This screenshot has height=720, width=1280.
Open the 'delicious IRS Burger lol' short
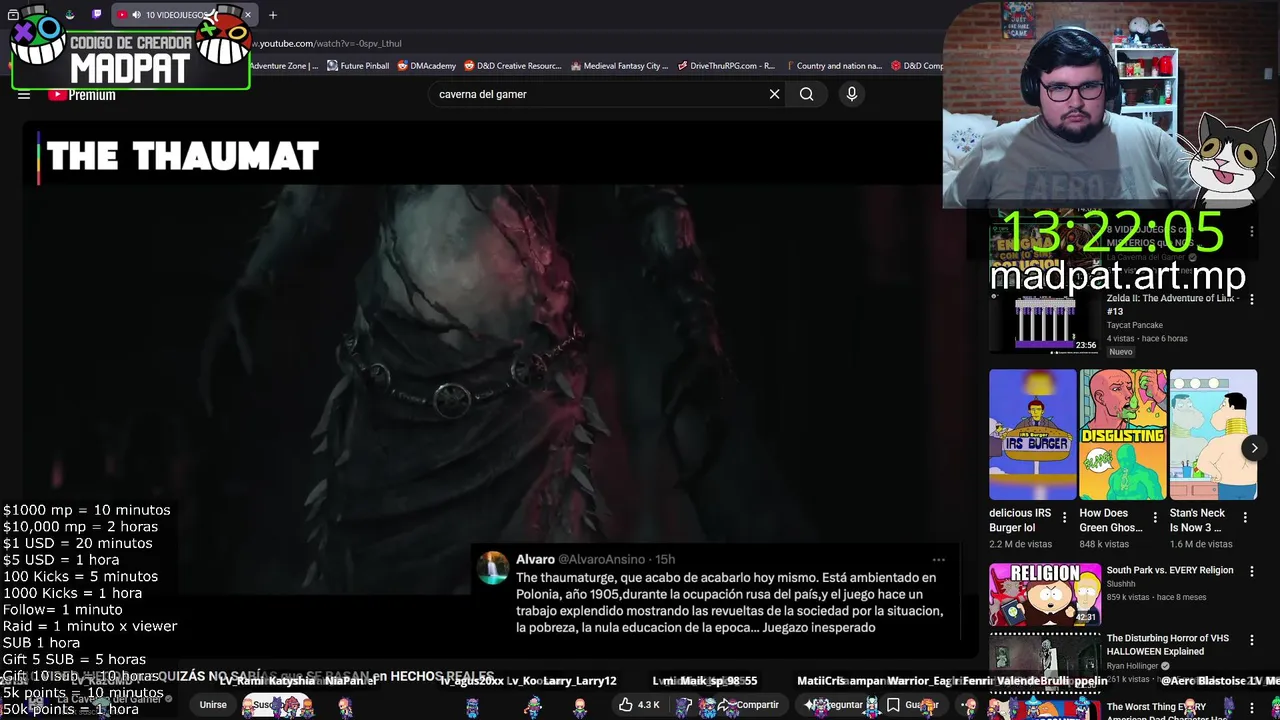(1033, 434)
